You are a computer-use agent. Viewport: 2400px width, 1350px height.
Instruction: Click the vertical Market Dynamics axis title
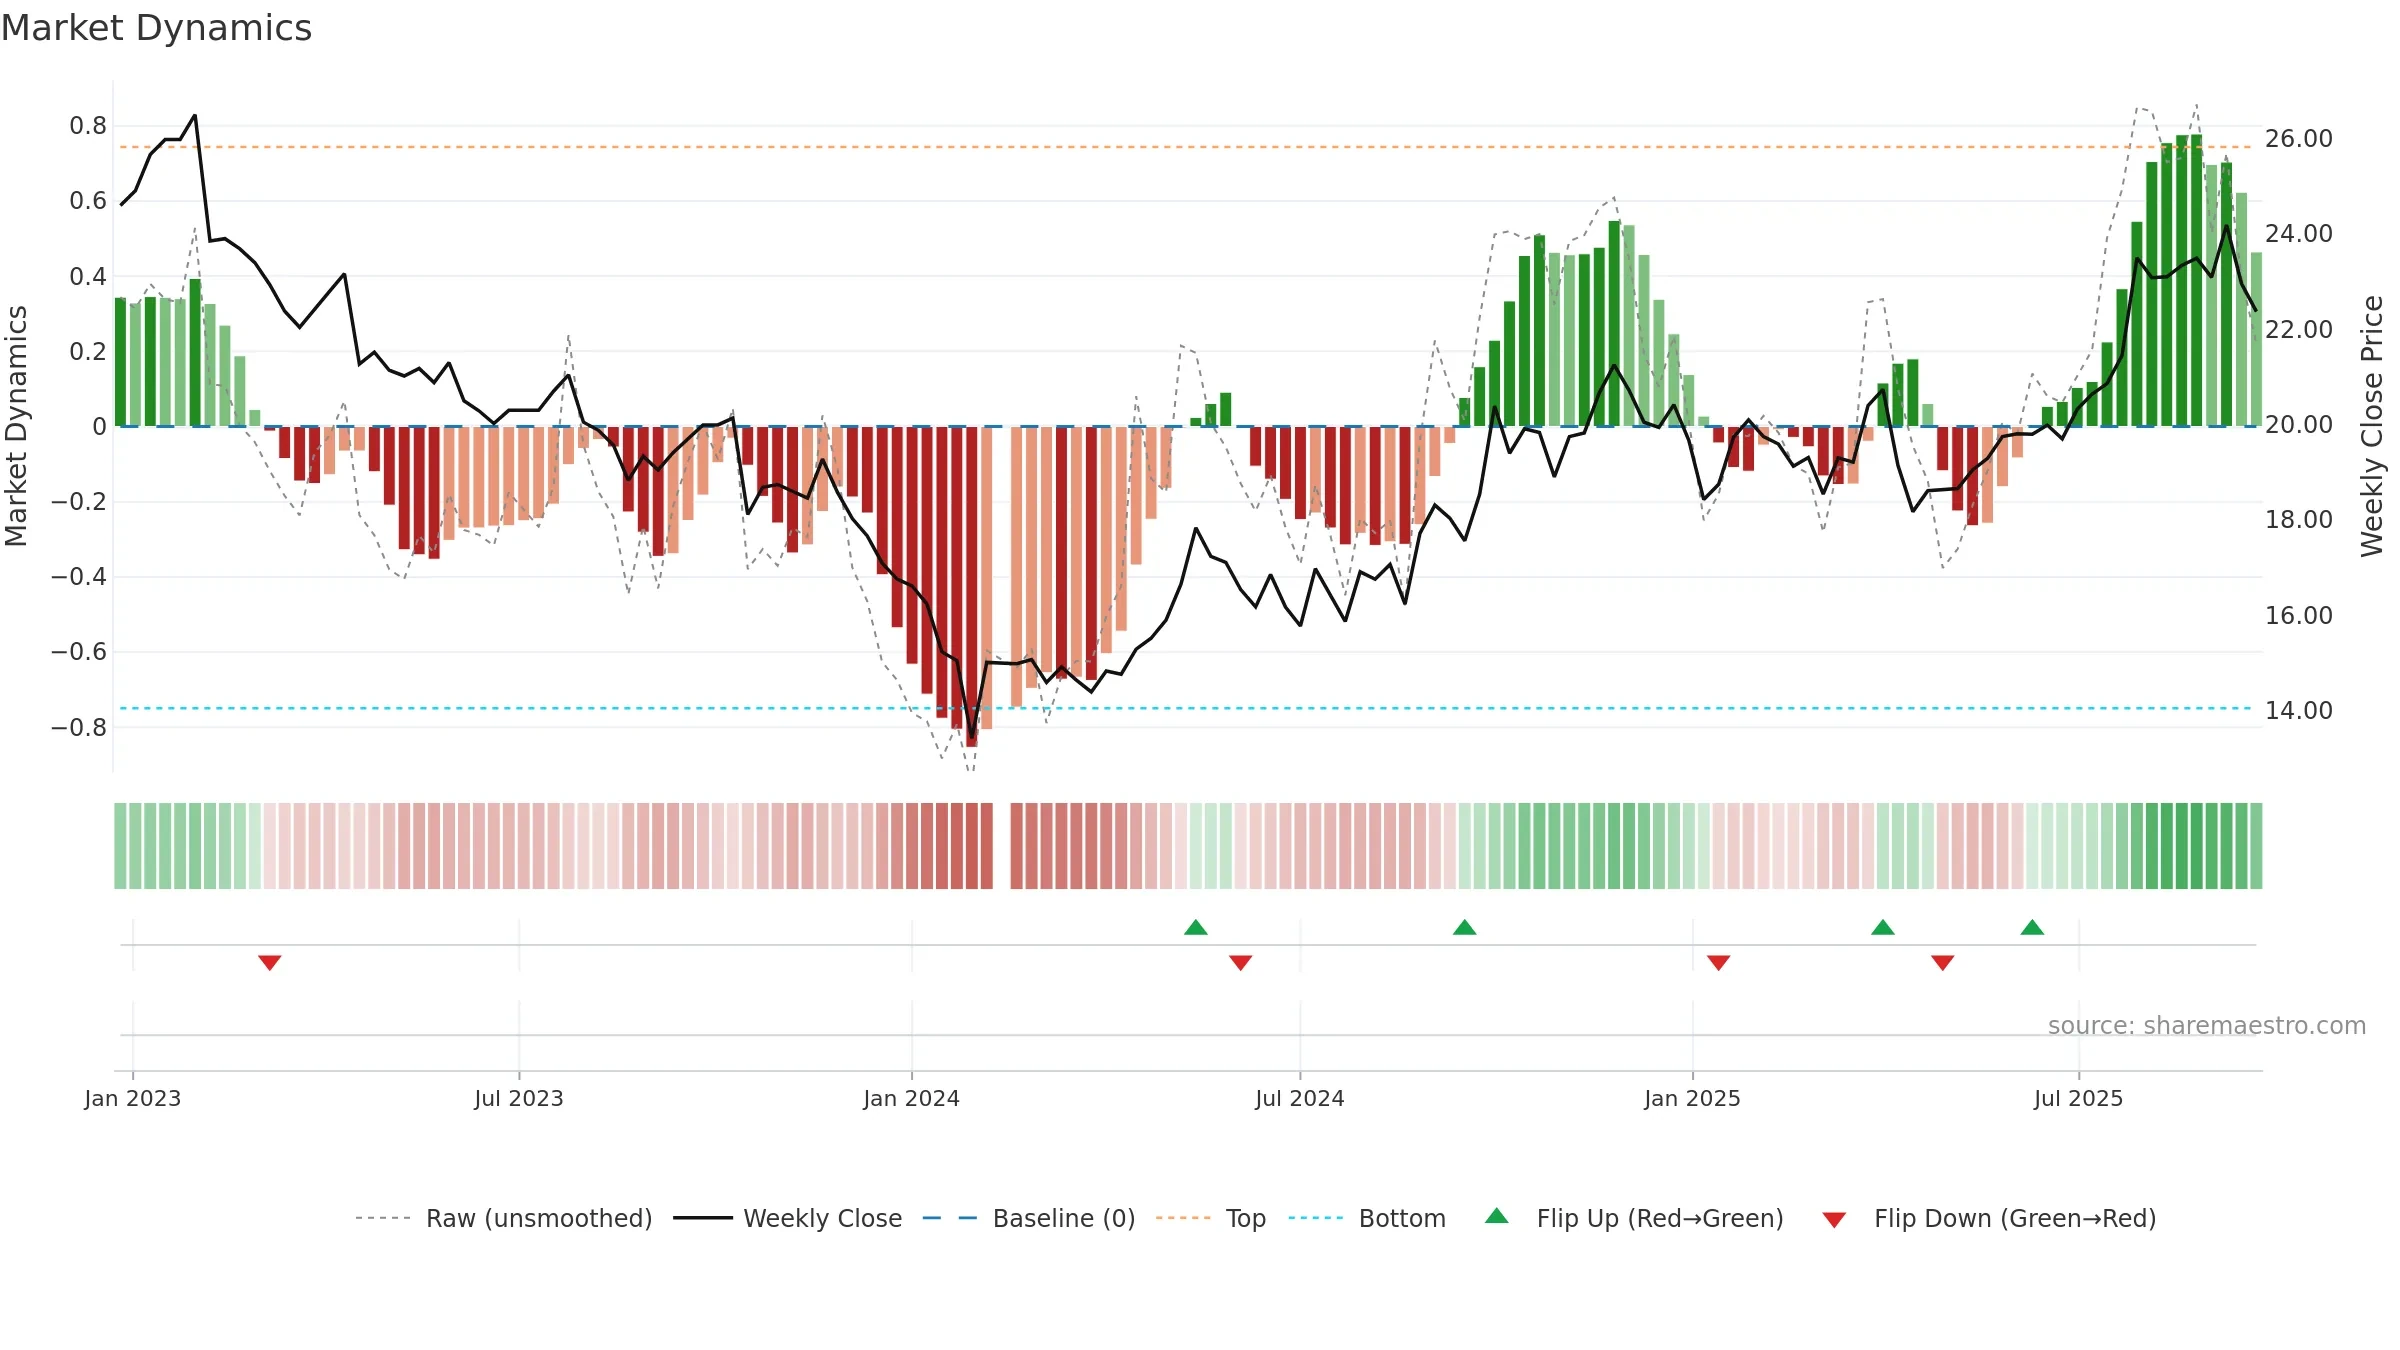[x=16, y=426]
